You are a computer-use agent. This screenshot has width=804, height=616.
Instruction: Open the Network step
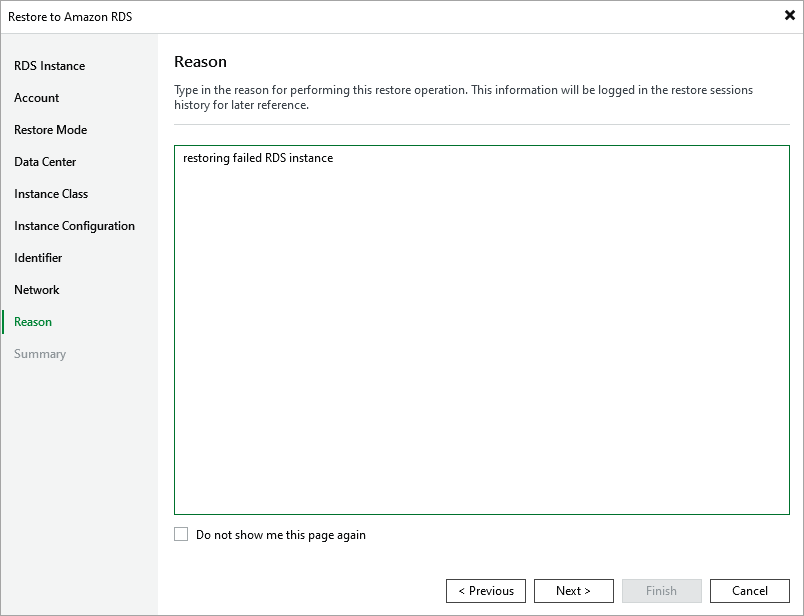pyautogui.click(x=37, y=290)
